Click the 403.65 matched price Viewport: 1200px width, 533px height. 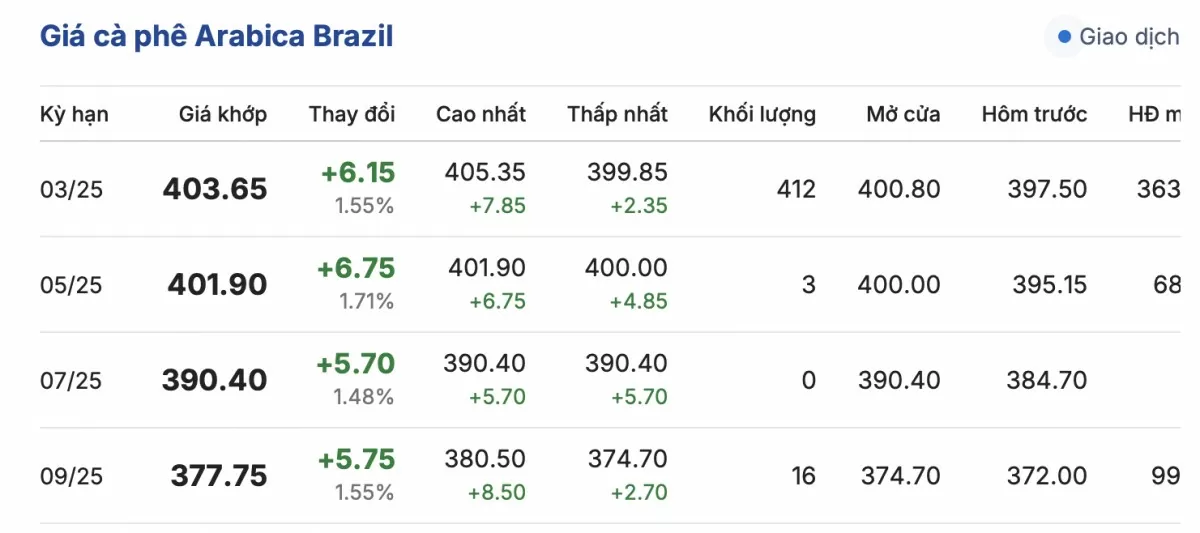pos(215,189)
